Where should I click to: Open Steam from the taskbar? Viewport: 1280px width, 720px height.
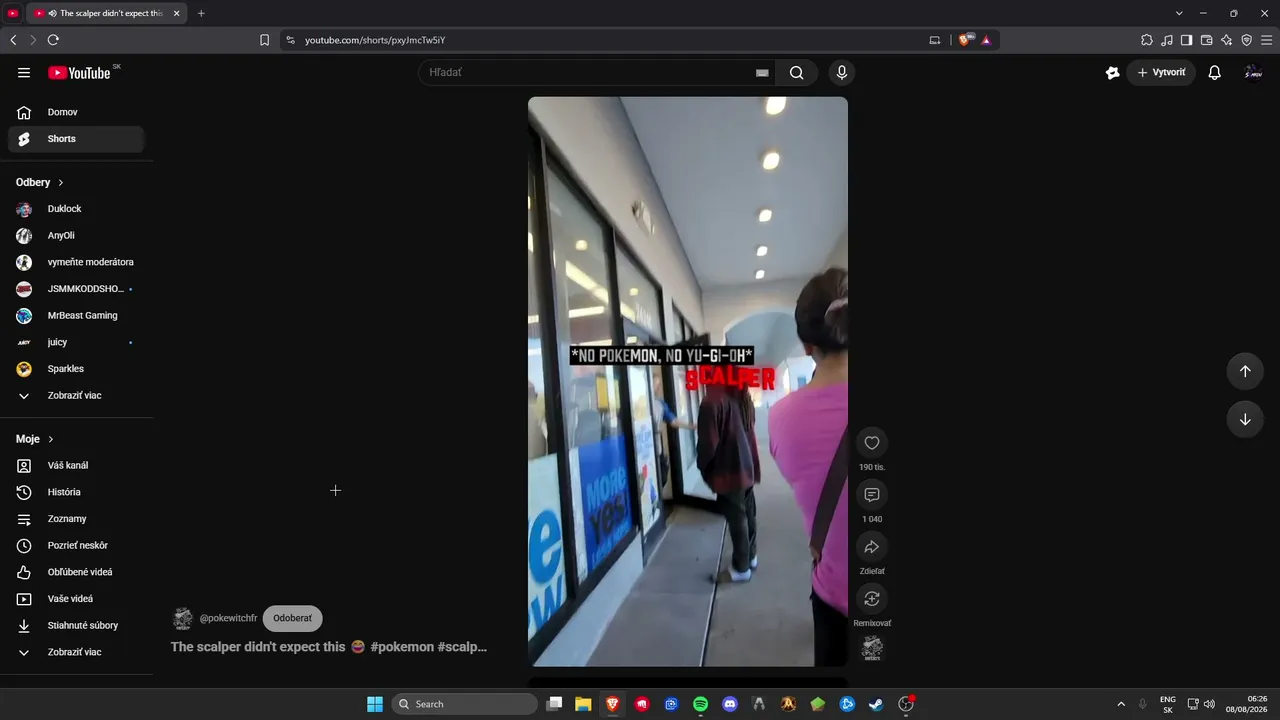(877, 704)
